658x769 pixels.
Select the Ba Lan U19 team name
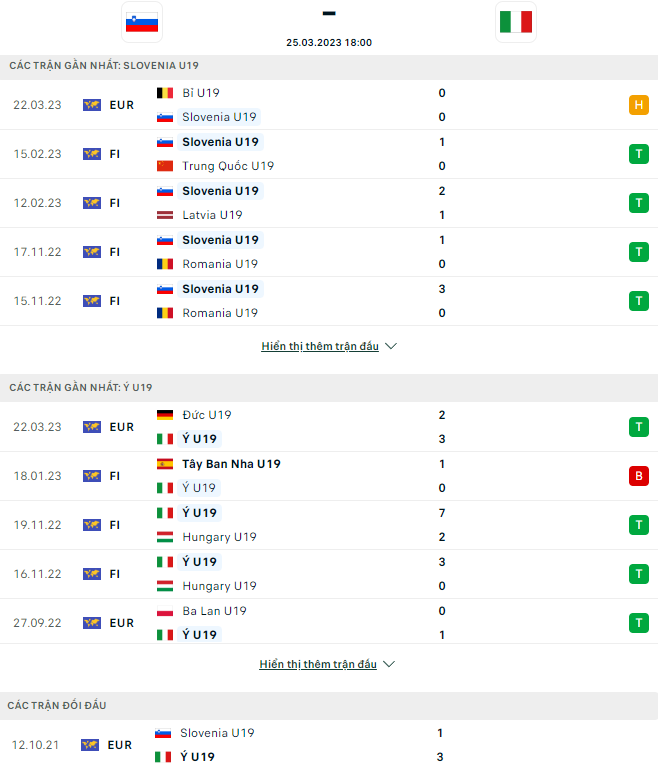pyautogui.click(x=214, y=611)
